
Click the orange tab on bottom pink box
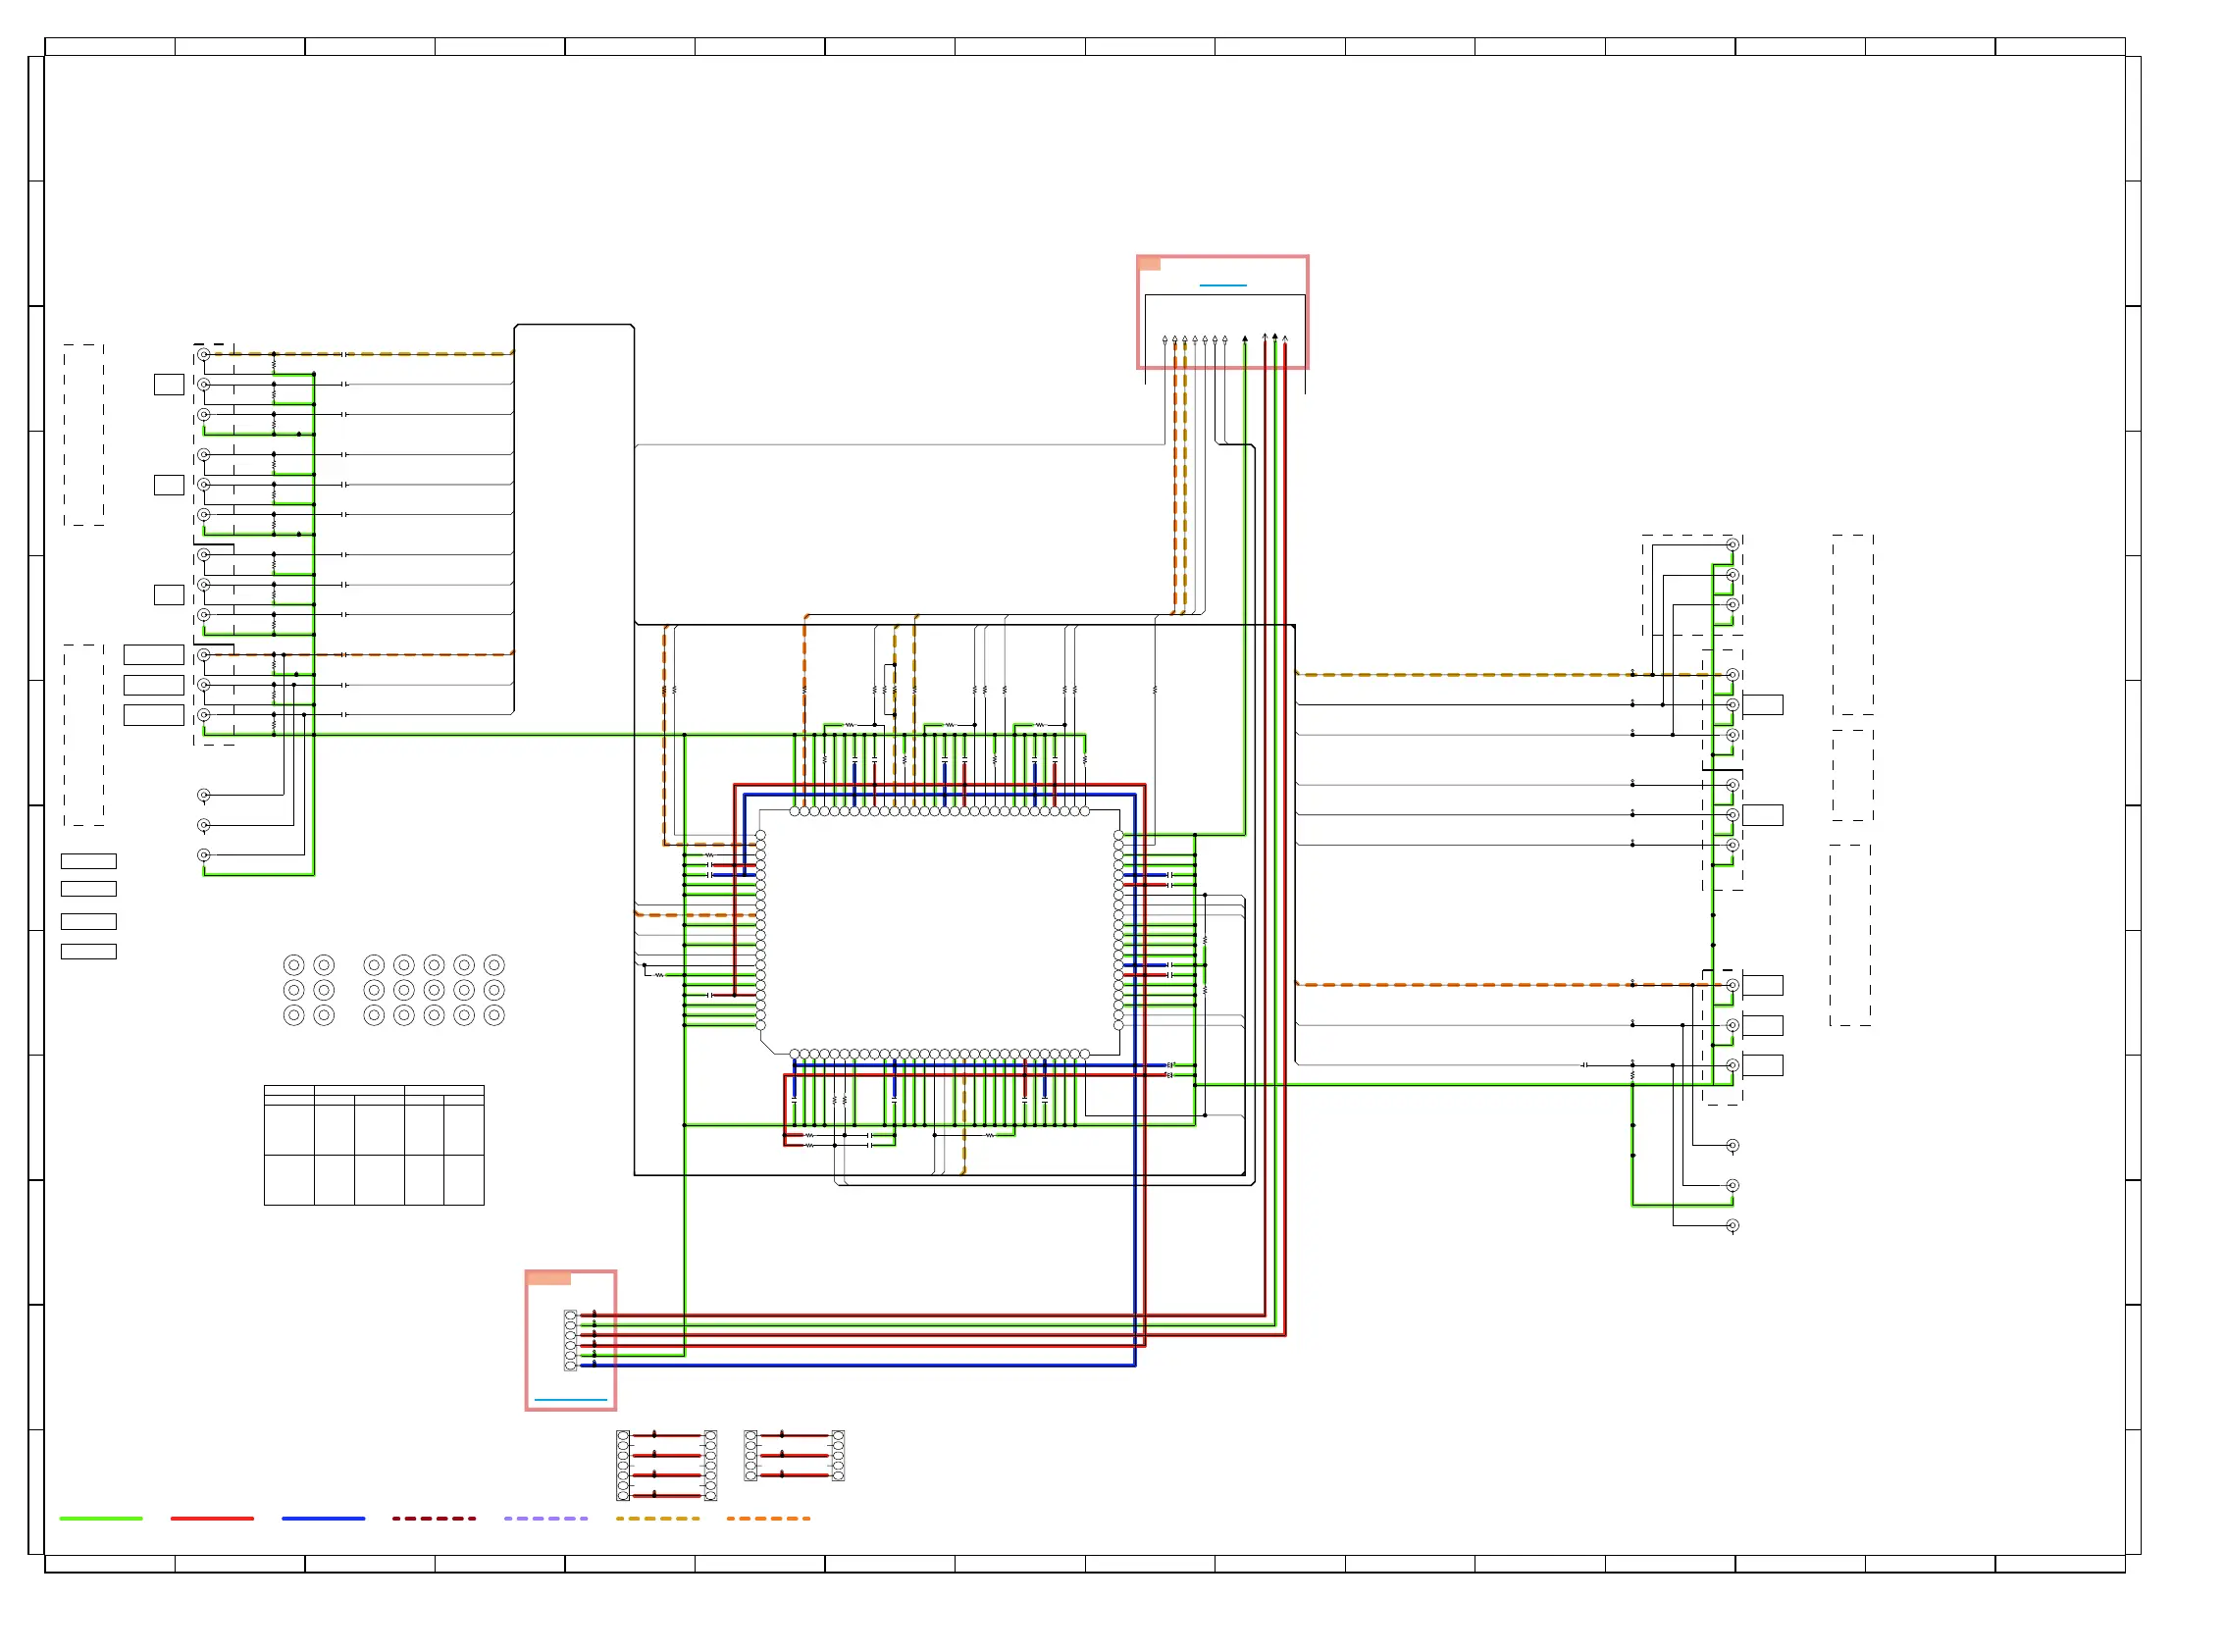click(x=548, y=1278)
